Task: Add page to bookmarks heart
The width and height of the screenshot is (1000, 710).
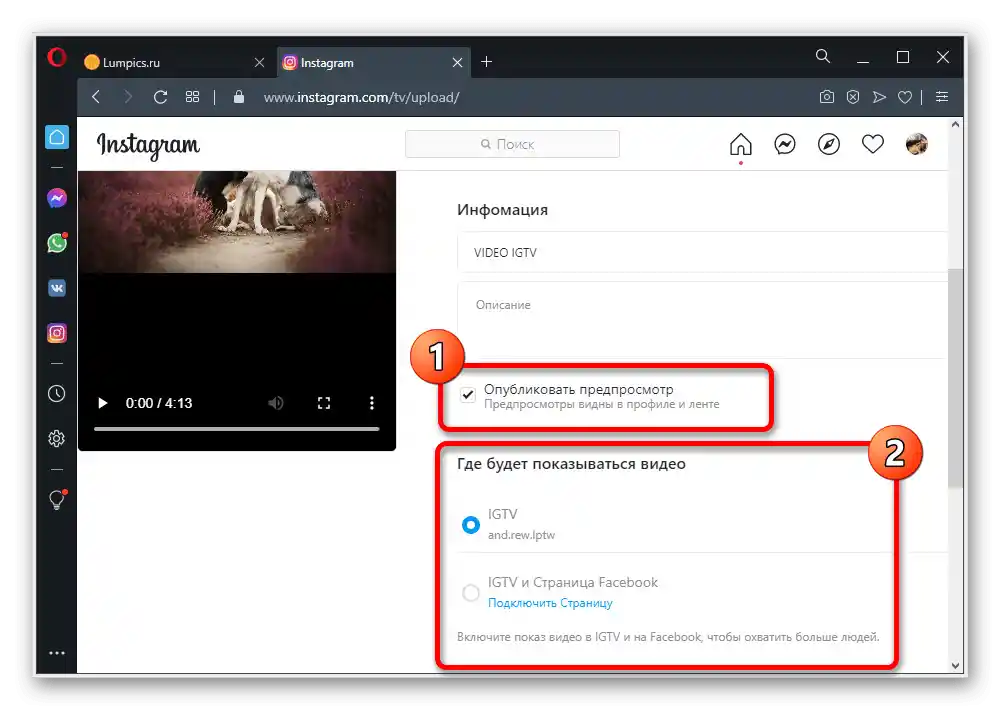Action: [905, 97]
